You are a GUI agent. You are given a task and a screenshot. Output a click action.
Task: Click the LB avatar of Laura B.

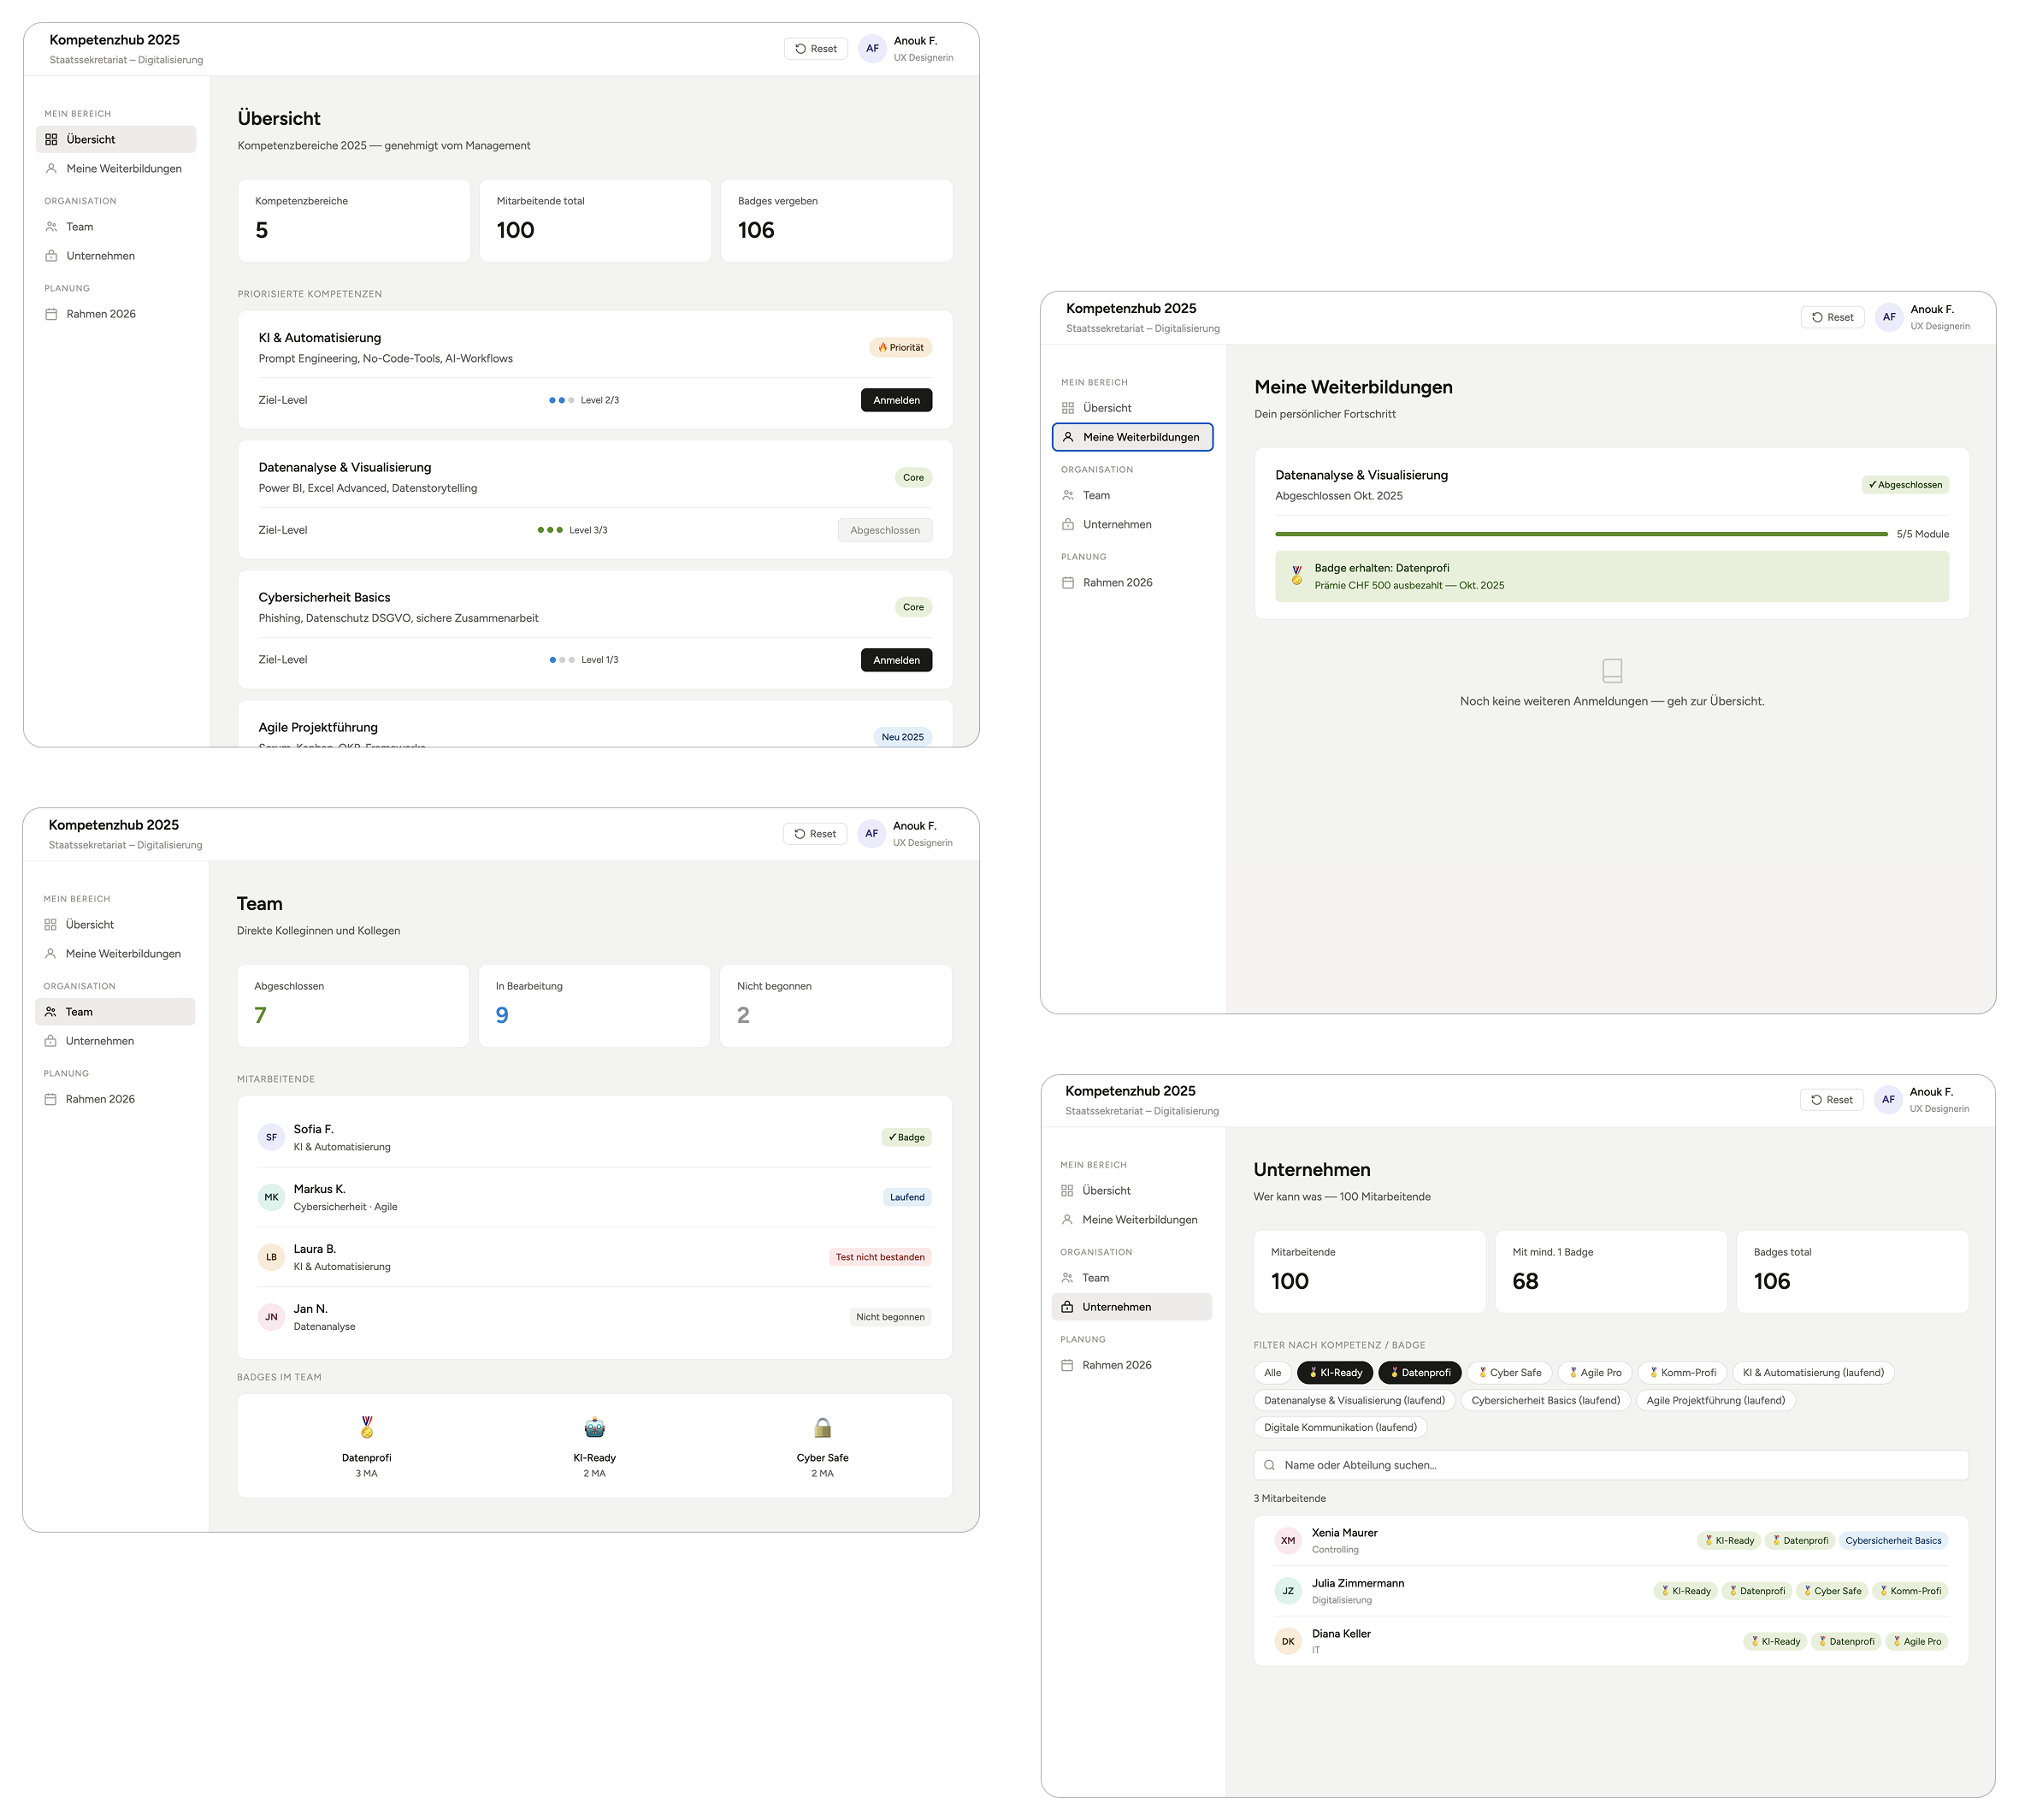click(271, 1257)
